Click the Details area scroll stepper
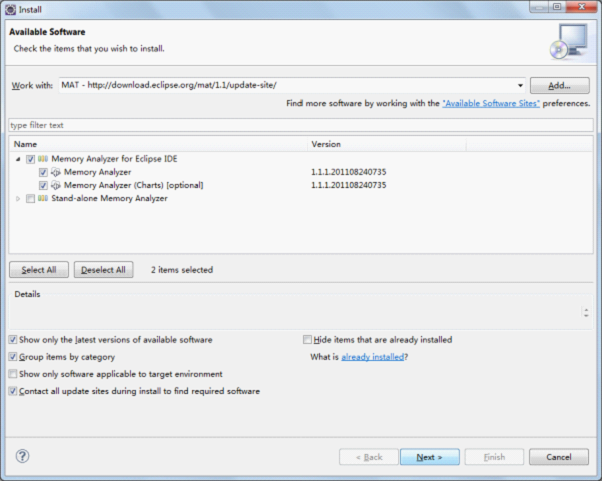Image resolution: width=602 pixels, height=481 pixels. point(586,312)
